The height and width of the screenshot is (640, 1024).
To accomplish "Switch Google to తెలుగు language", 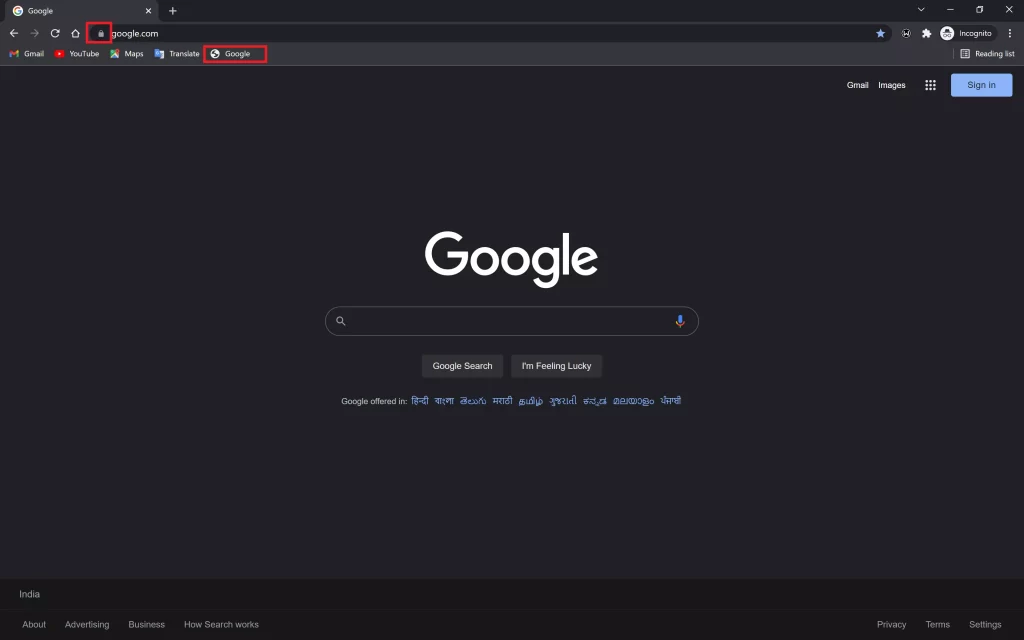I will tap(473, 400).
